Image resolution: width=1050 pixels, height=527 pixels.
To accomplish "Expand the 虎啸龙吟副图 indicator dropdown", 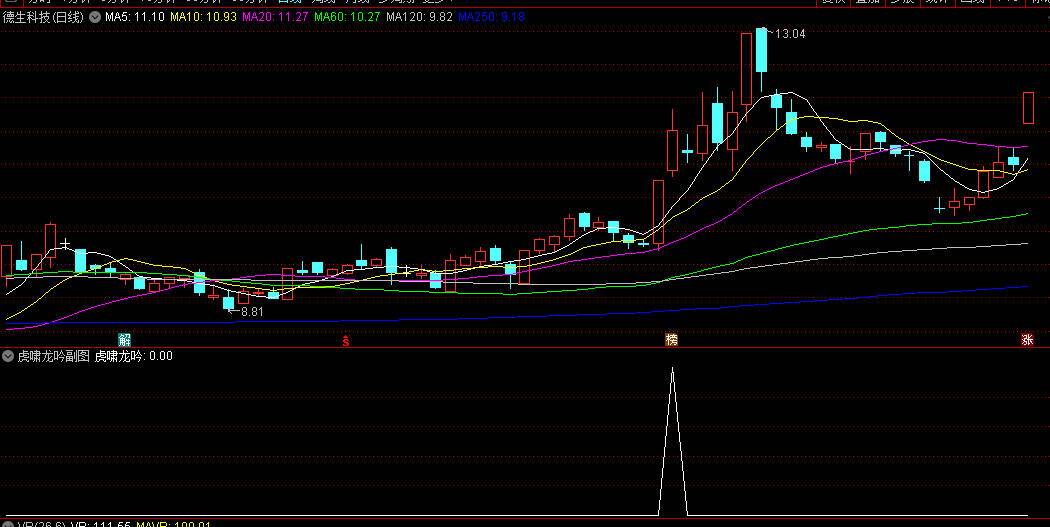I will coord(8,356).
